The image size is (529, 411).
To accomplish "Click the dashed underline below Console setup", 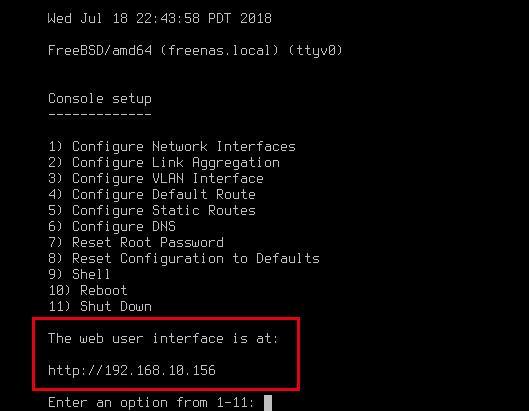I will pyautogui.click(x=100, y=115).
